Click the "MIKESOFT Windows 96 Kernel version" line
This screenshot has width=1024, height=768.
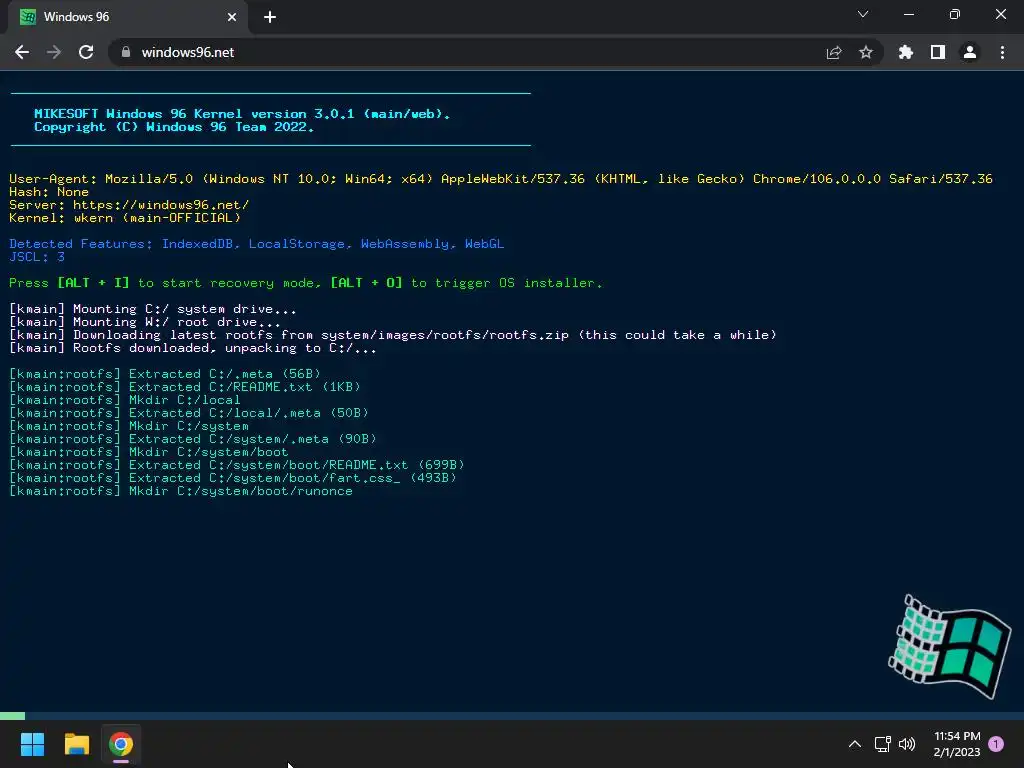click(242, 114)
